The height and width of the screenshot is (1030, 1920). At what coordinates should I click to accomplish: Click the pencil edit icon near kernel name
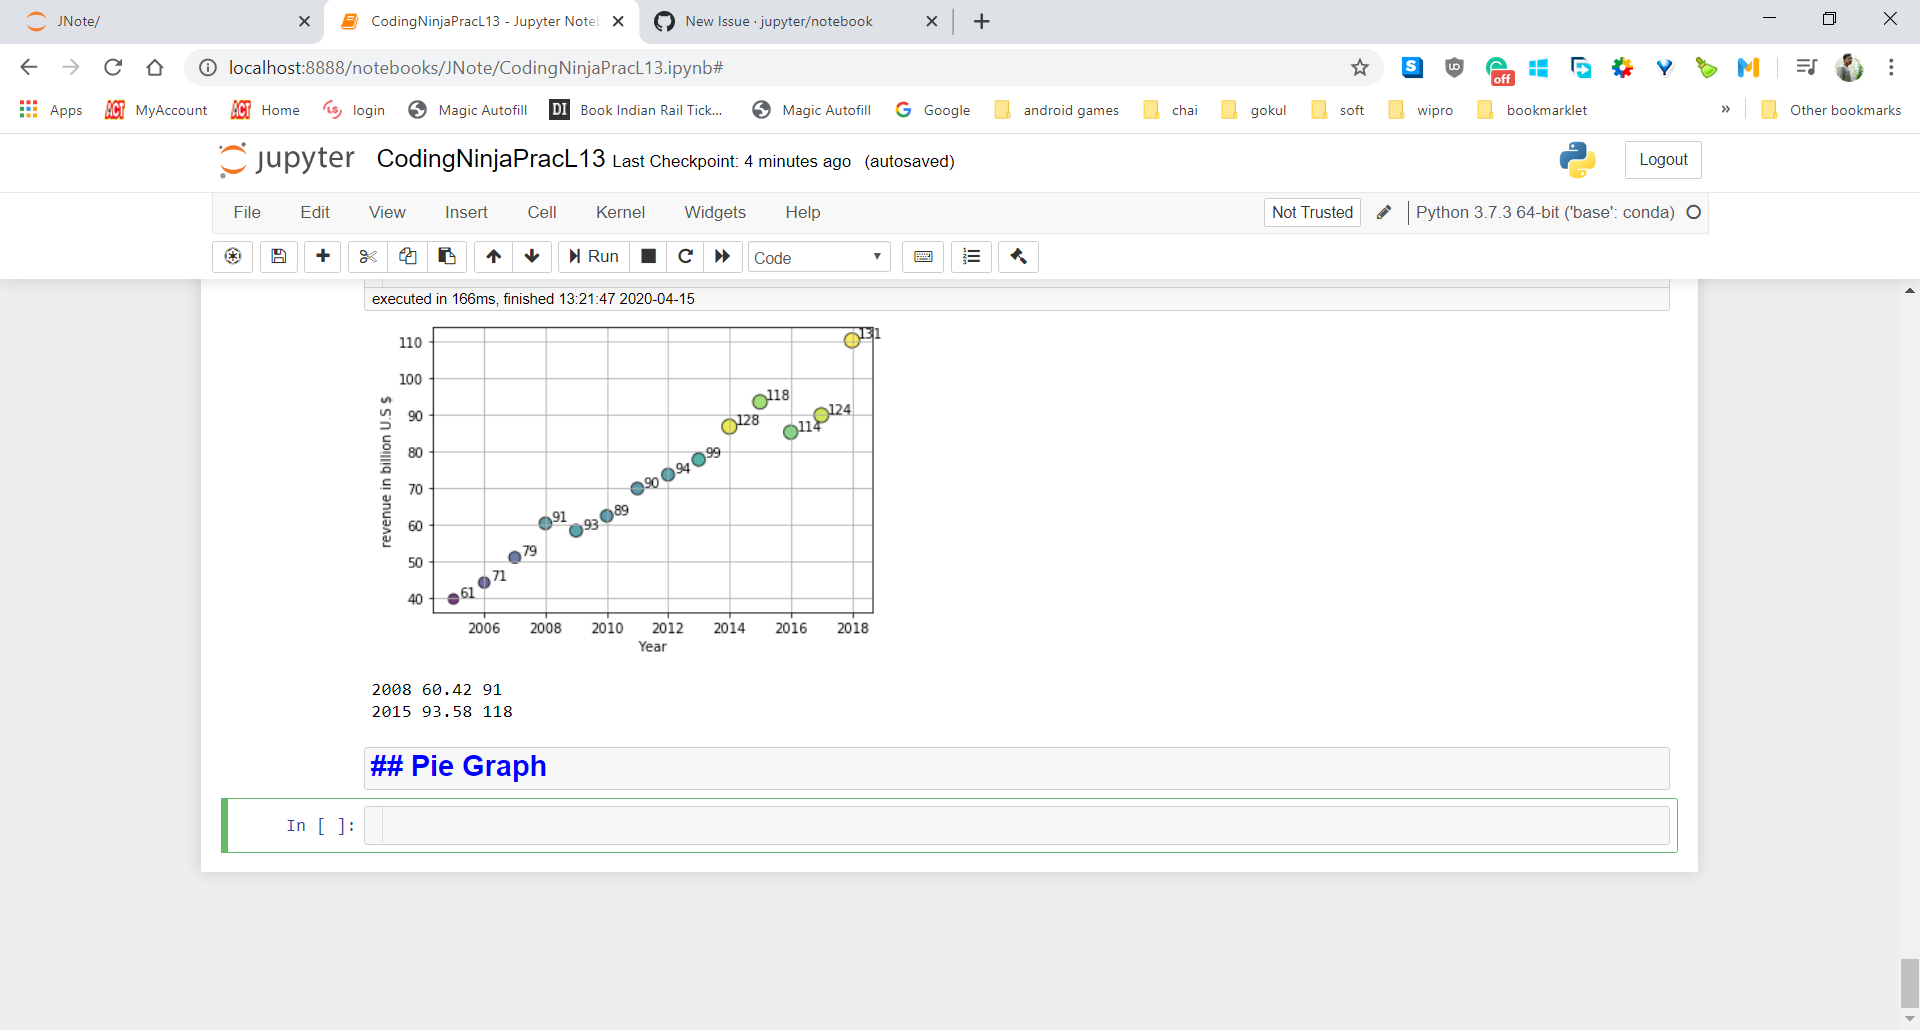click(1384, 212)
